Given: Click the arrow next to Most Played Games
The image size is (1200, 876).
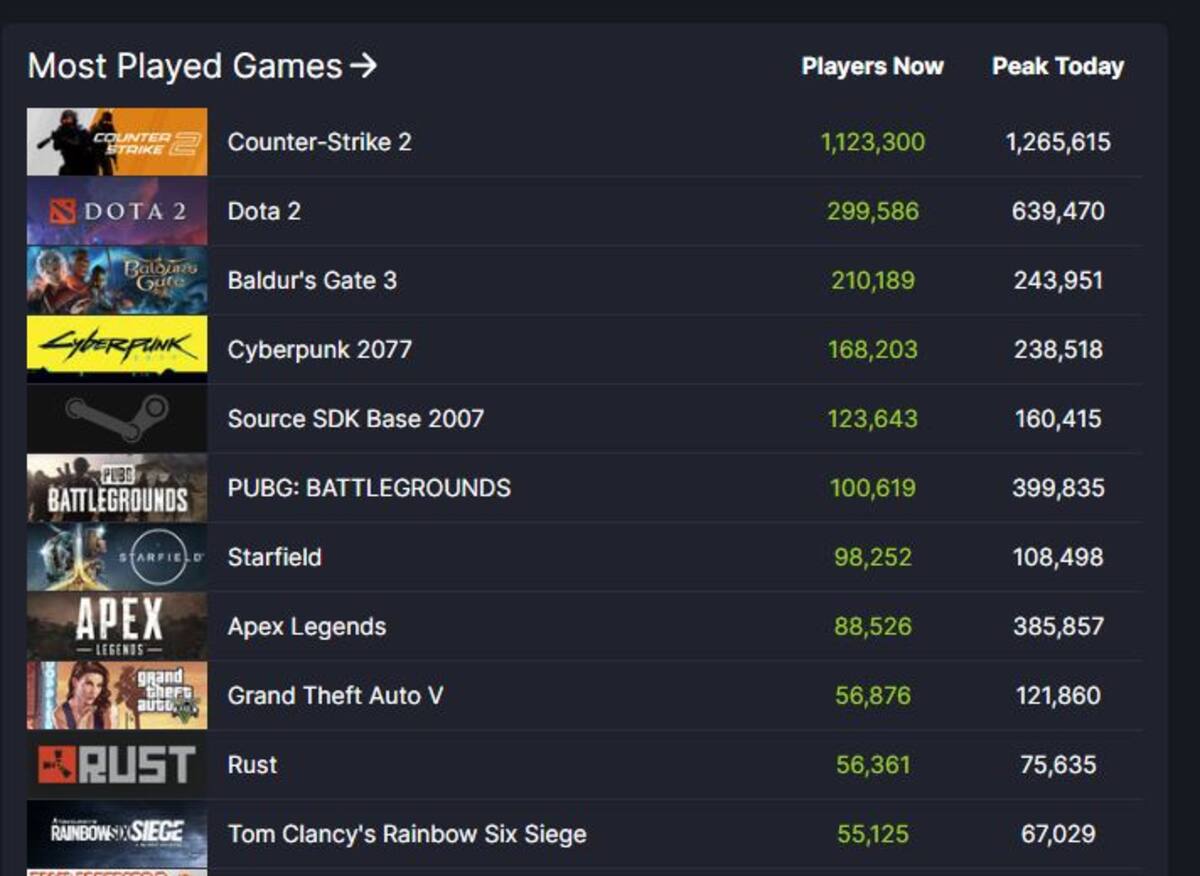Looking at the screenshot, I should [364, 66].
